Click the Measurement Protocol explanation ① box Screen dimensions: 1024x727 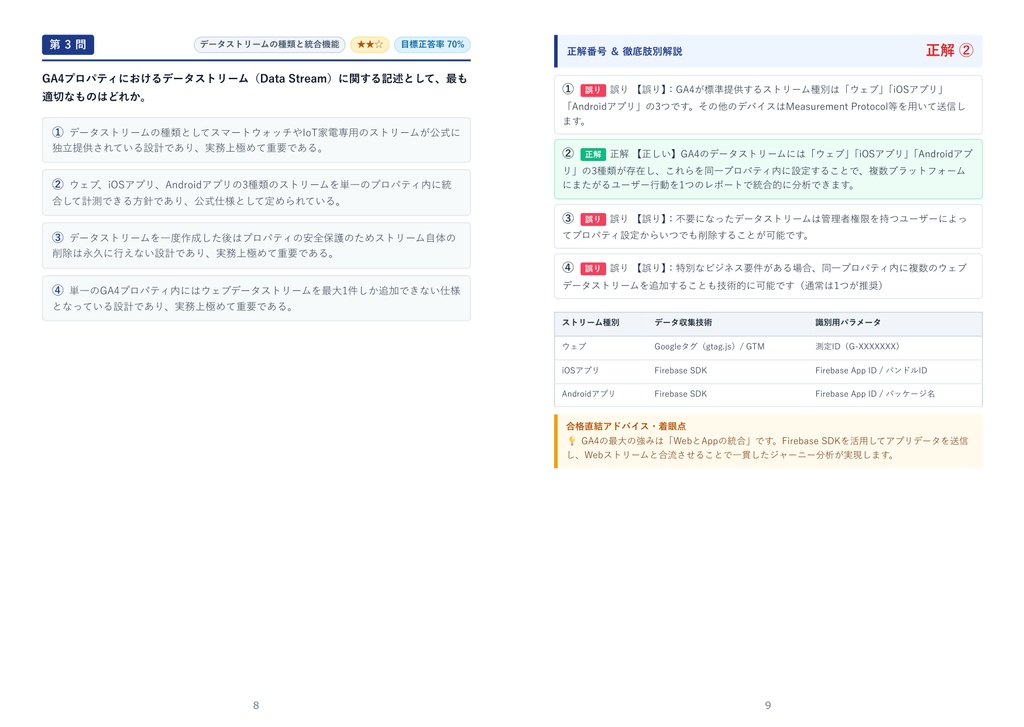pyautogui.click(x=768, y=105)
